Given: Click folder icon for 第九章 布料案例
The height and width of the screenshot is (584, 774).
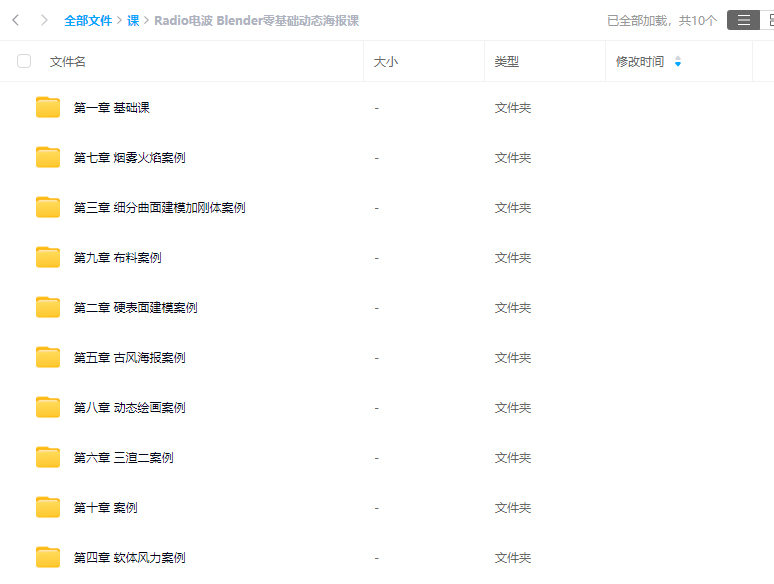Looking at the screenshot, I should coord(48,257).
